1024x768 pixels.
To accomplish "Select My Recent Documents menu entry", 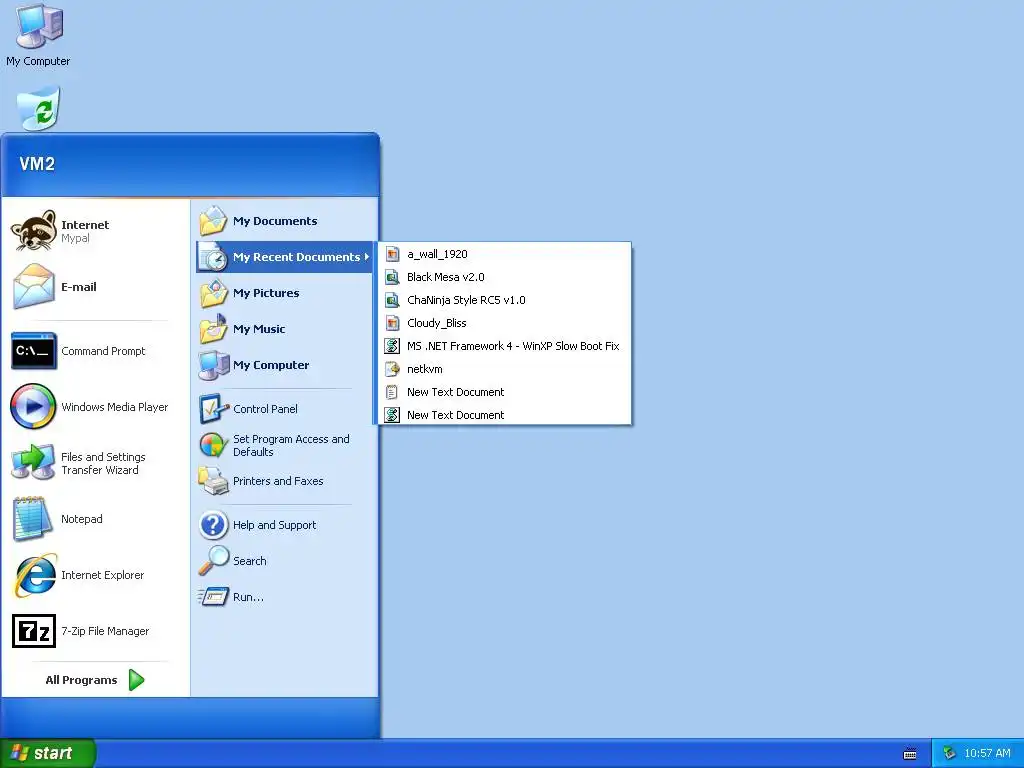I will (284, 257).
